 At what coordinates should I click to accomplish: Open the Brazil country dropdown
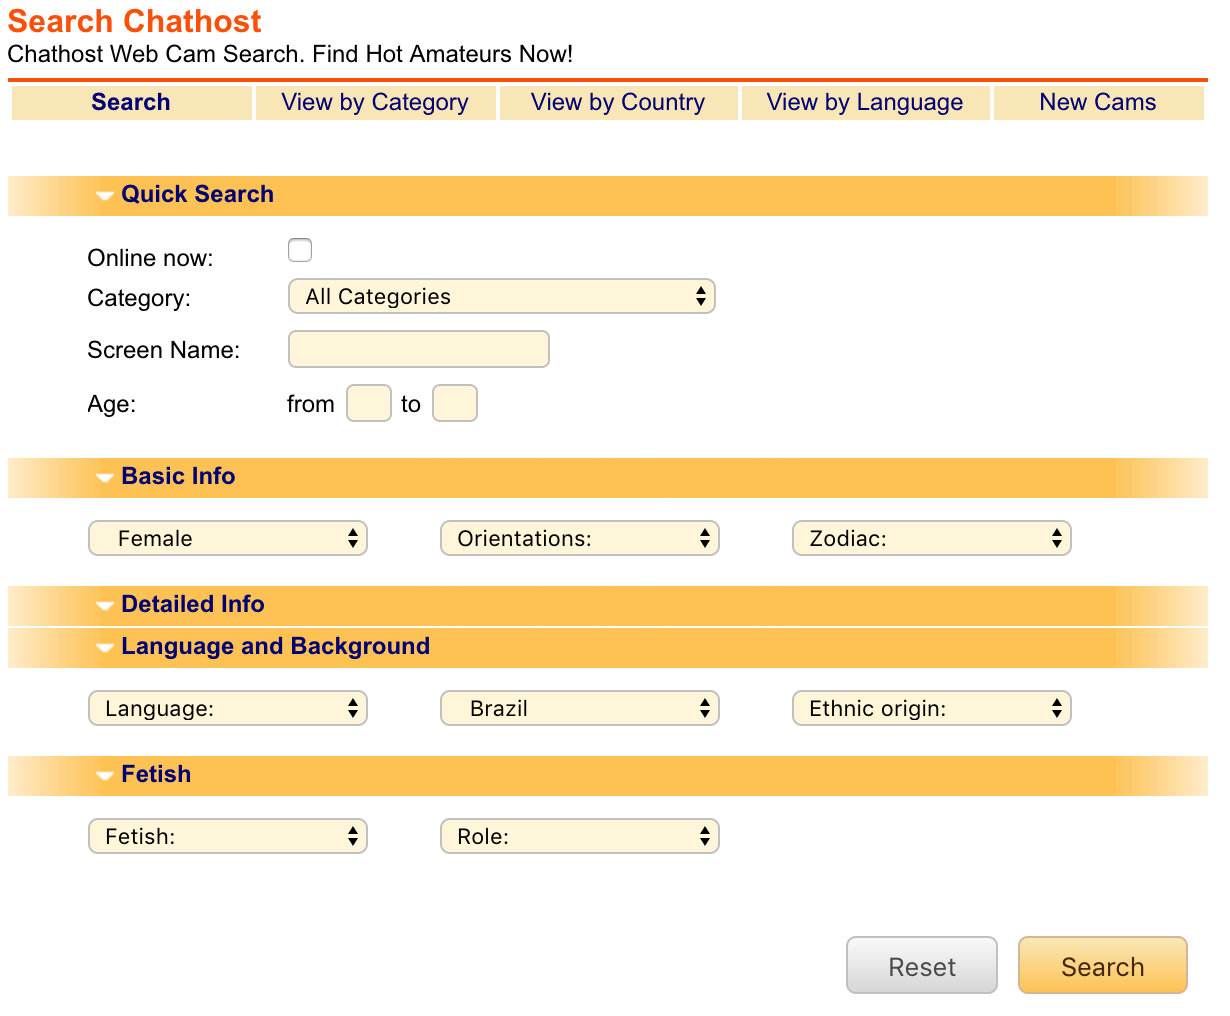[x=580, y=708]
